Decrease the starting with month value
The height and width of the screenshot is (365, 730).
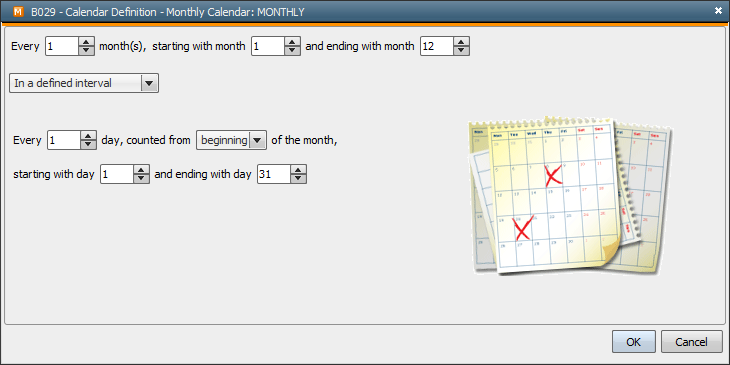coord(292,51)
